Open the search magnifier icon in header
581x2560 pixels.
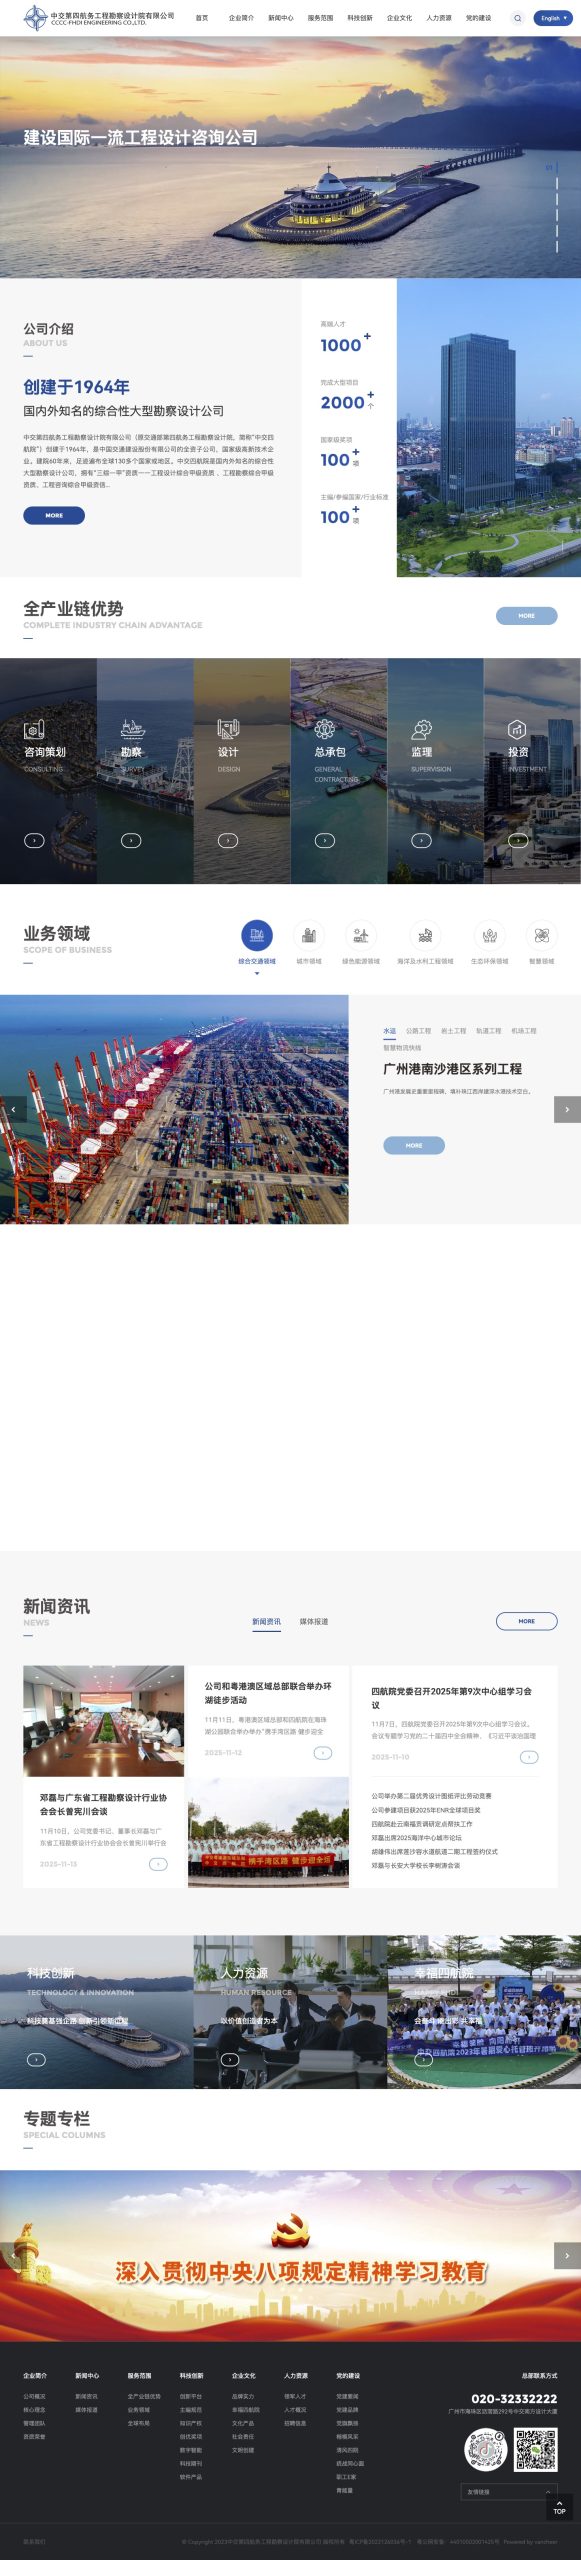(517, 18)
